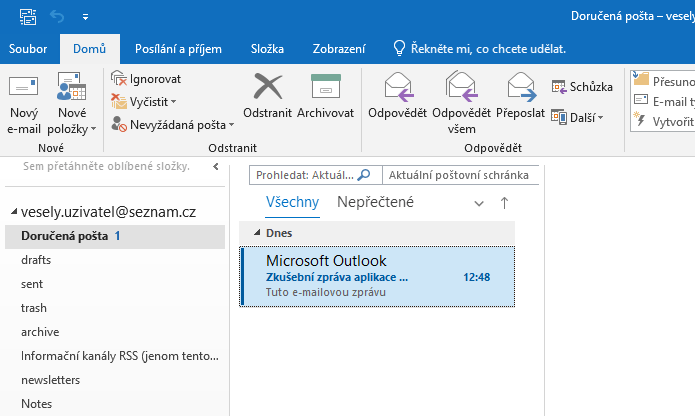Open the Customize Quick Access Toolbar dropdown
This screenshot has height=416, width=695.
click(x=85, y=17)
